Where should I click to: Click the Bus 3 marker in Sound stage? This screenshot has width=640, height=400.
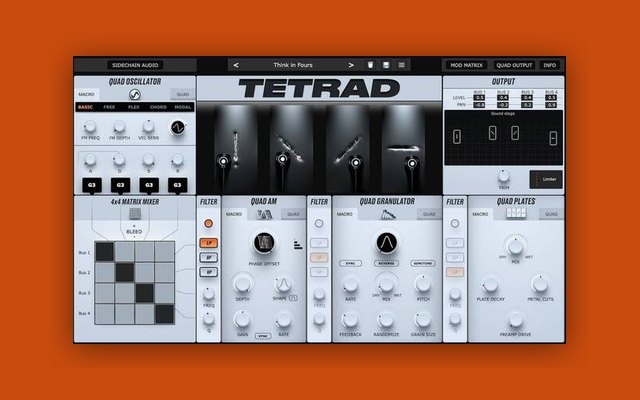pyautogui.click(x=515, y=133)
